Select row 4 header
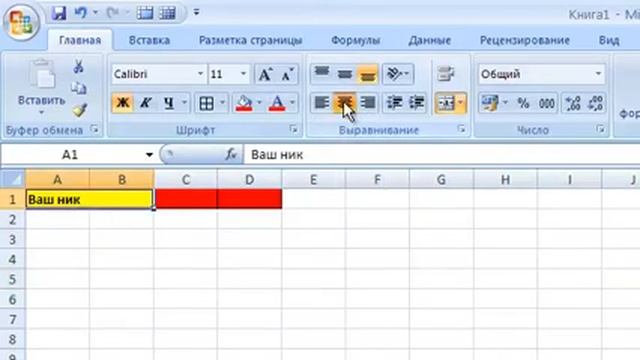The width and height of the screenshot is (640, 360). pyautogui.click(x=13, y=260)
